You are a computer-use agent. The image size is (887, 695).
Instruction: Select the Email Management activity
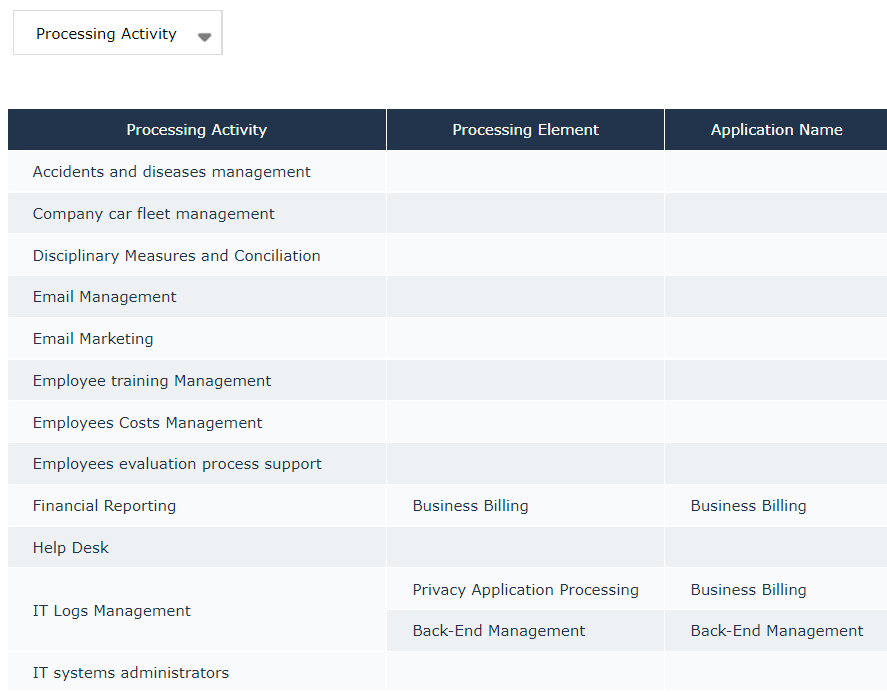click(x=104, y=297)
